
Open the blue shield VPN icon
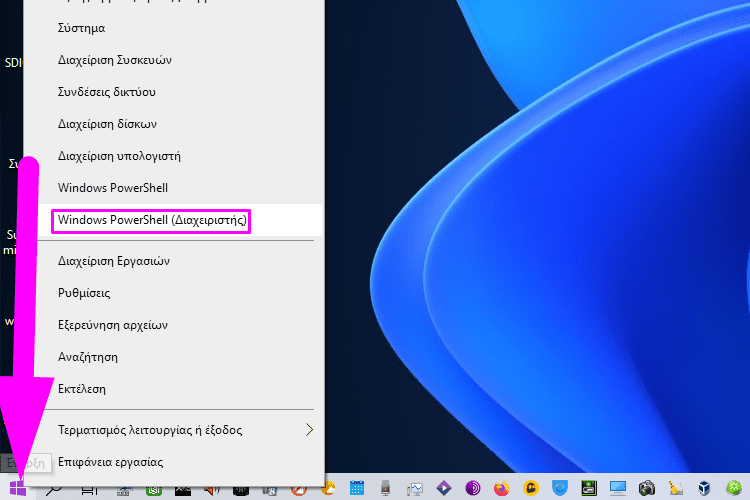tap(560, 488)
